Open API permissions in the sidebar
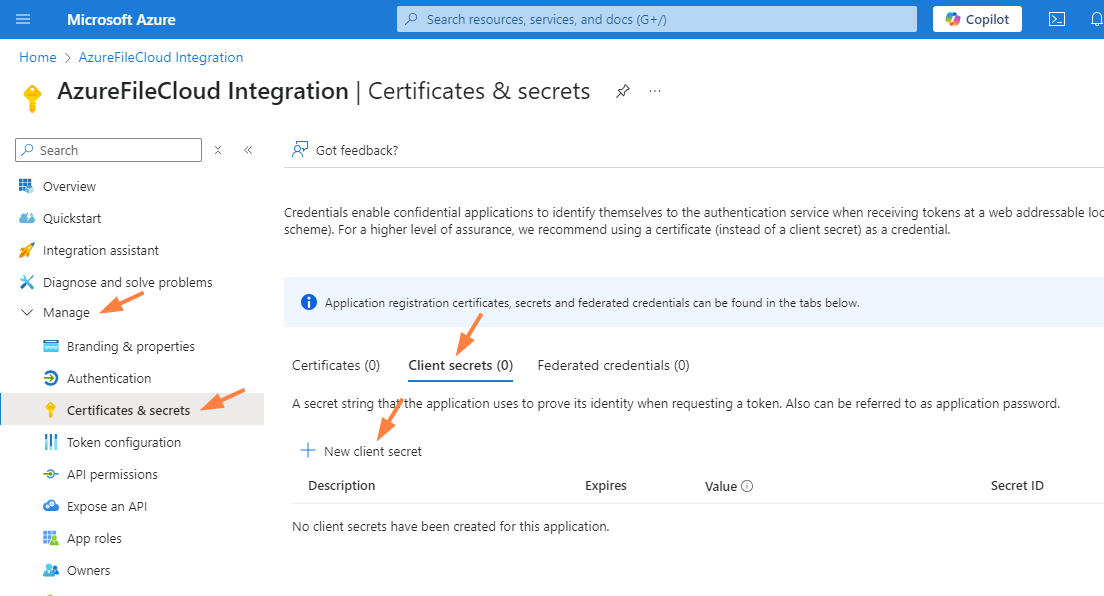This screenshot has width=1104, height=596. 112,474
